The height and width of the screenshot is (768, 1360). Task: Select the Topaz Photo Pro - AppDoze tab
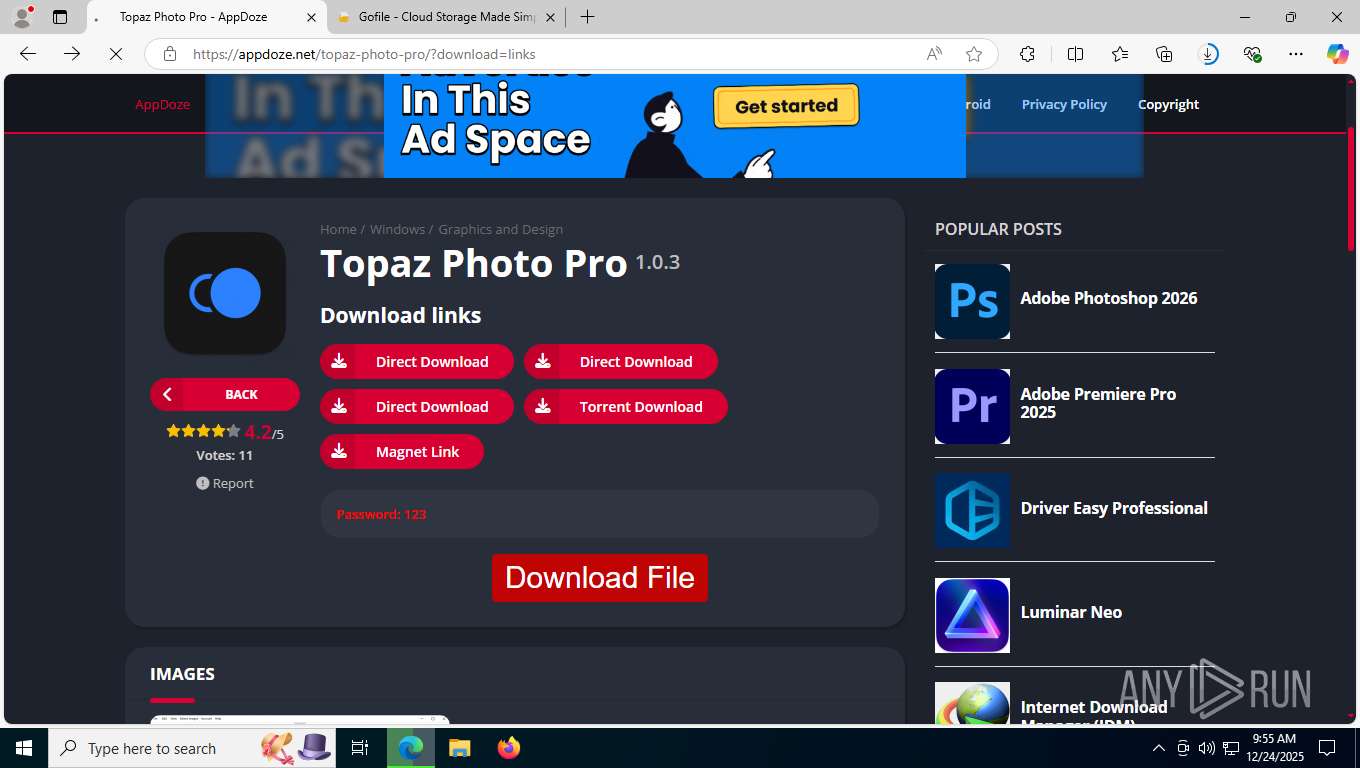tap(206, 17)
